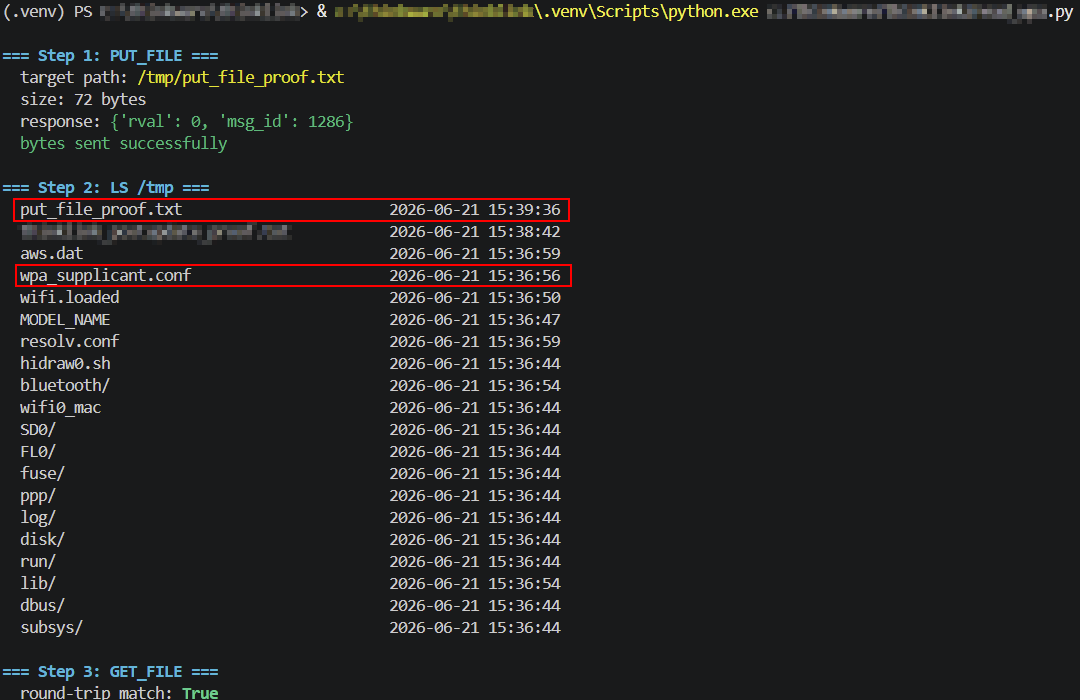The image size is (1080, 700).
Task: Select the "(.venv) PS" prompt text
Action: click(x=48, y=12)
